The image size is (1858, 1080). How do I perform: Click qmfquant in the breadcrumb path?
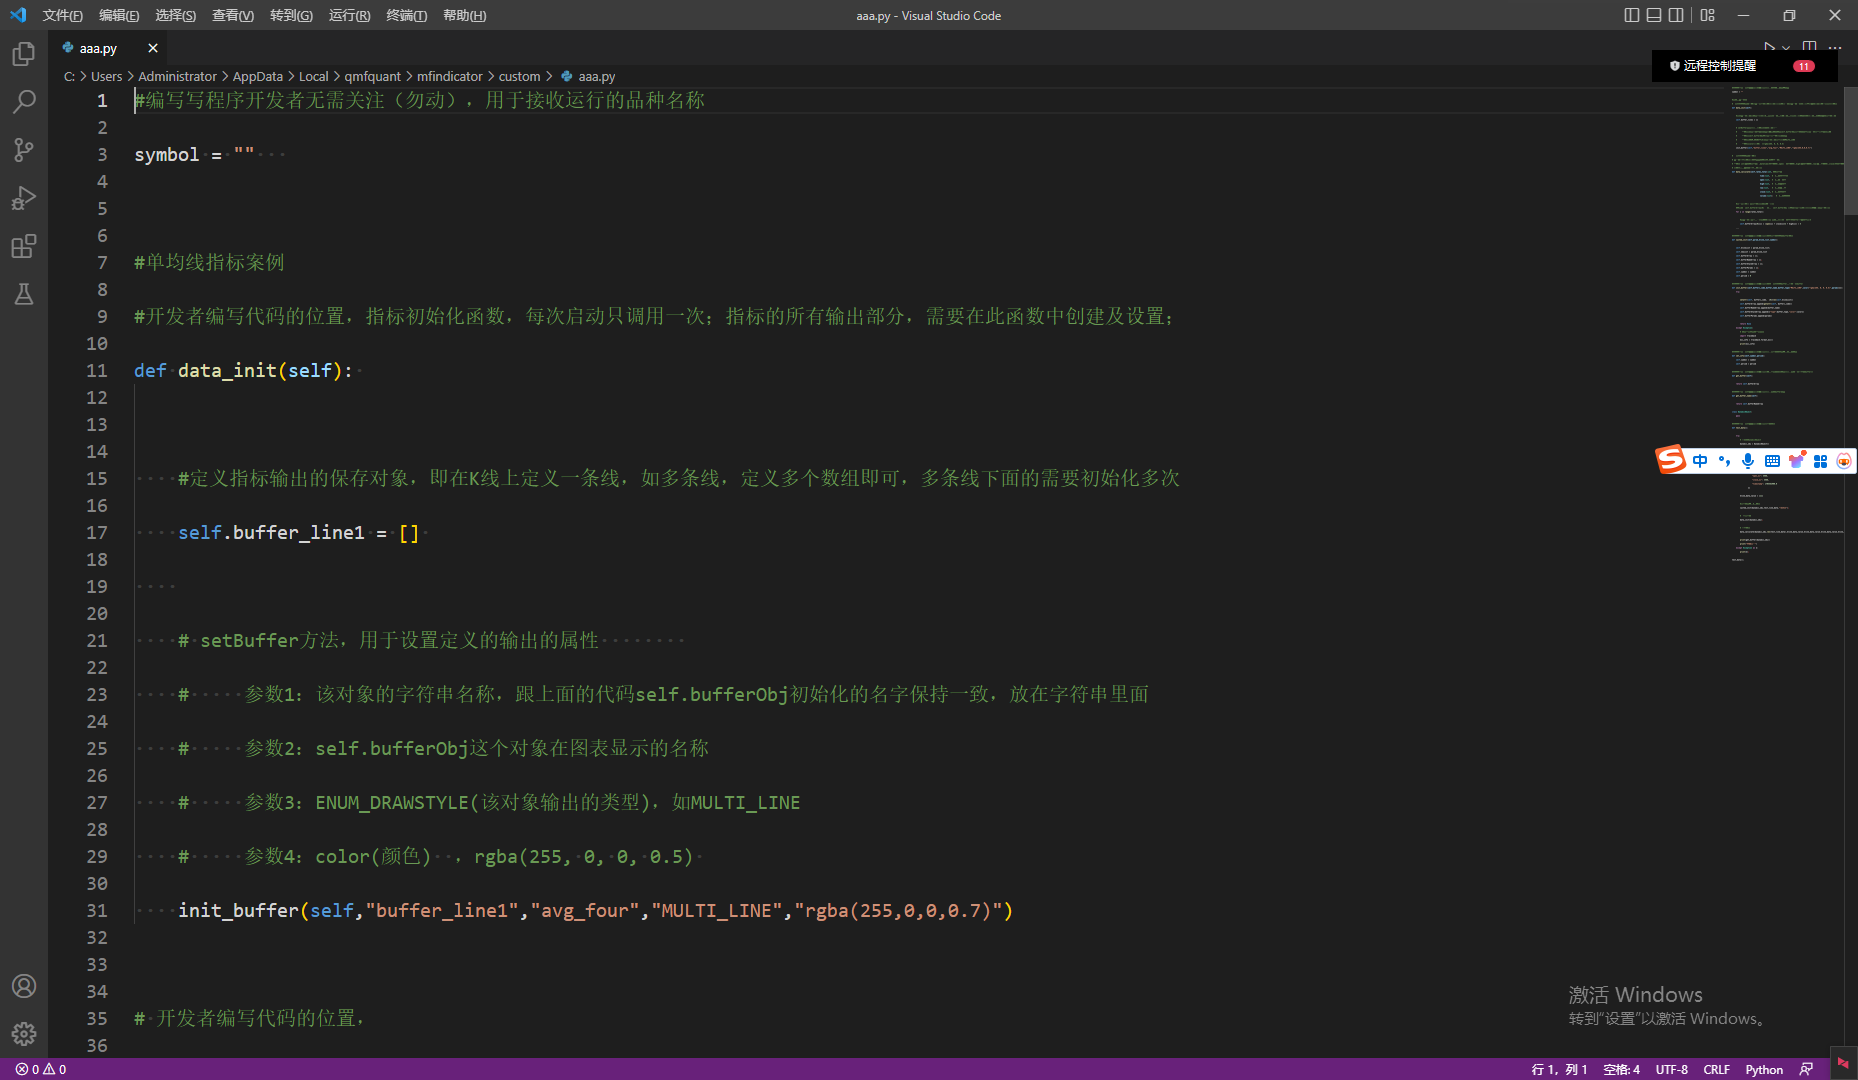click(x=372, y=76)
